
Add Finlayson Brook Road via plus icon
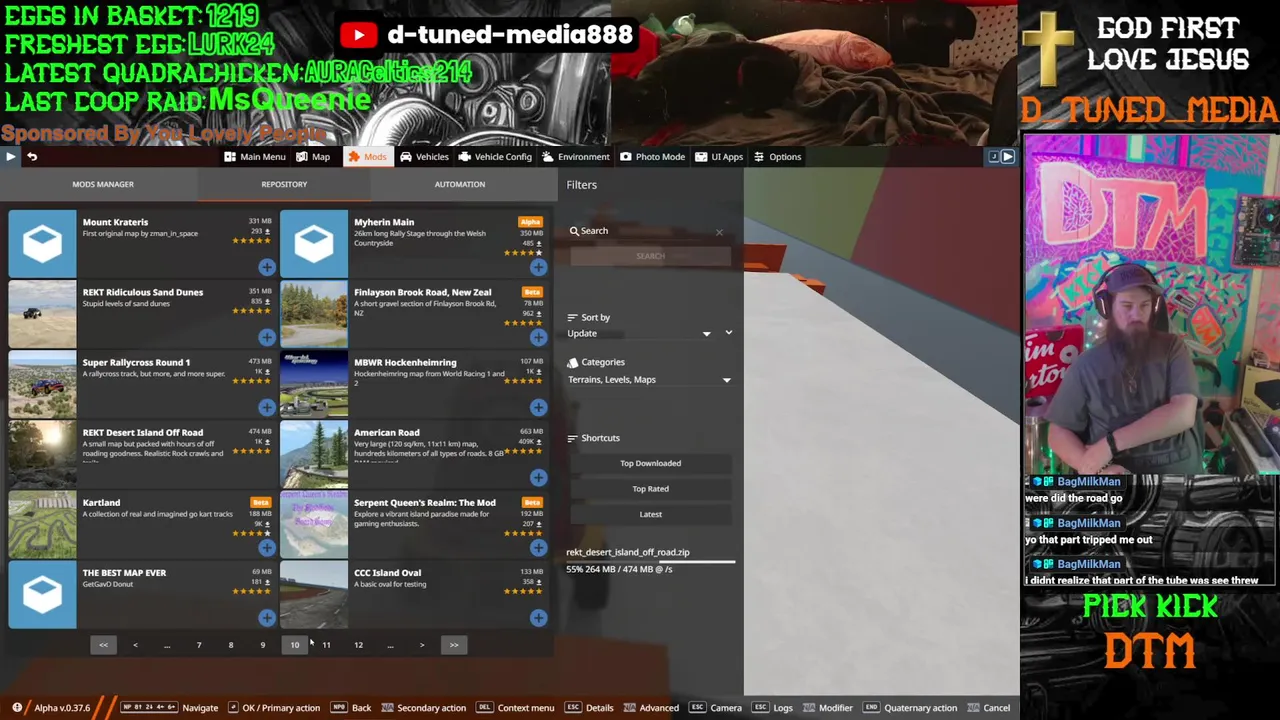tap(538, 337)
